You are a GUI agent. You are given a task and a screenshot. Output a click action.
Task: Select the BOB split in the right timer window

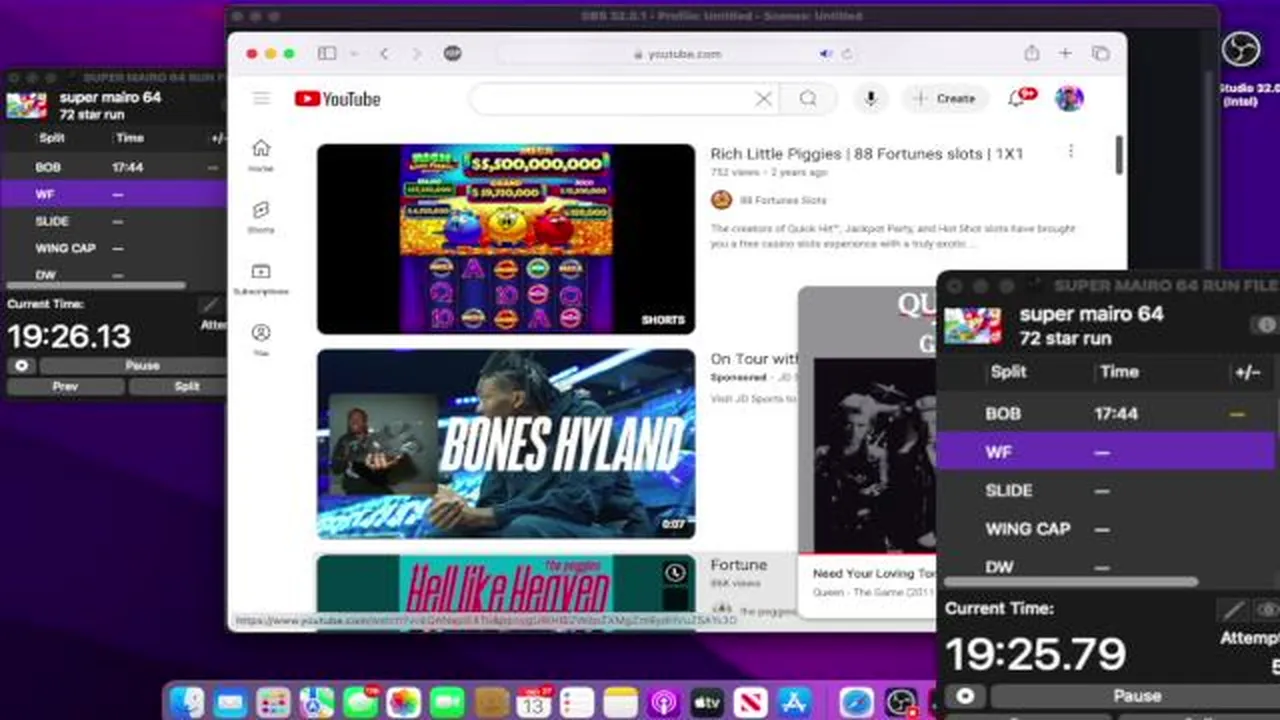tap(1107, 413)
